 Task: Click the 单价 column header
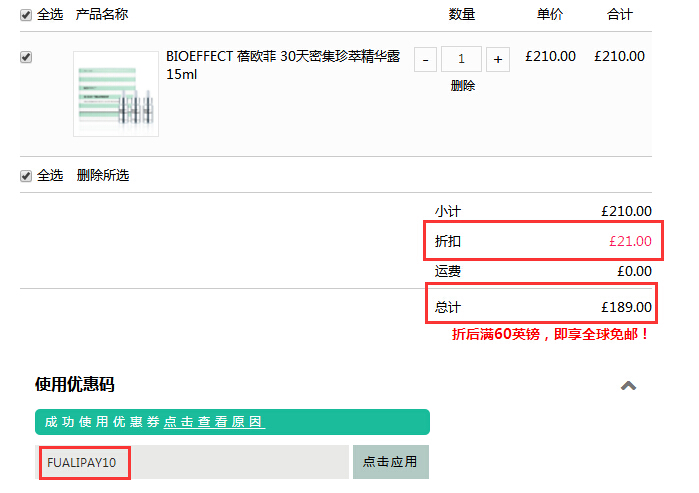[x=550, y=14]
